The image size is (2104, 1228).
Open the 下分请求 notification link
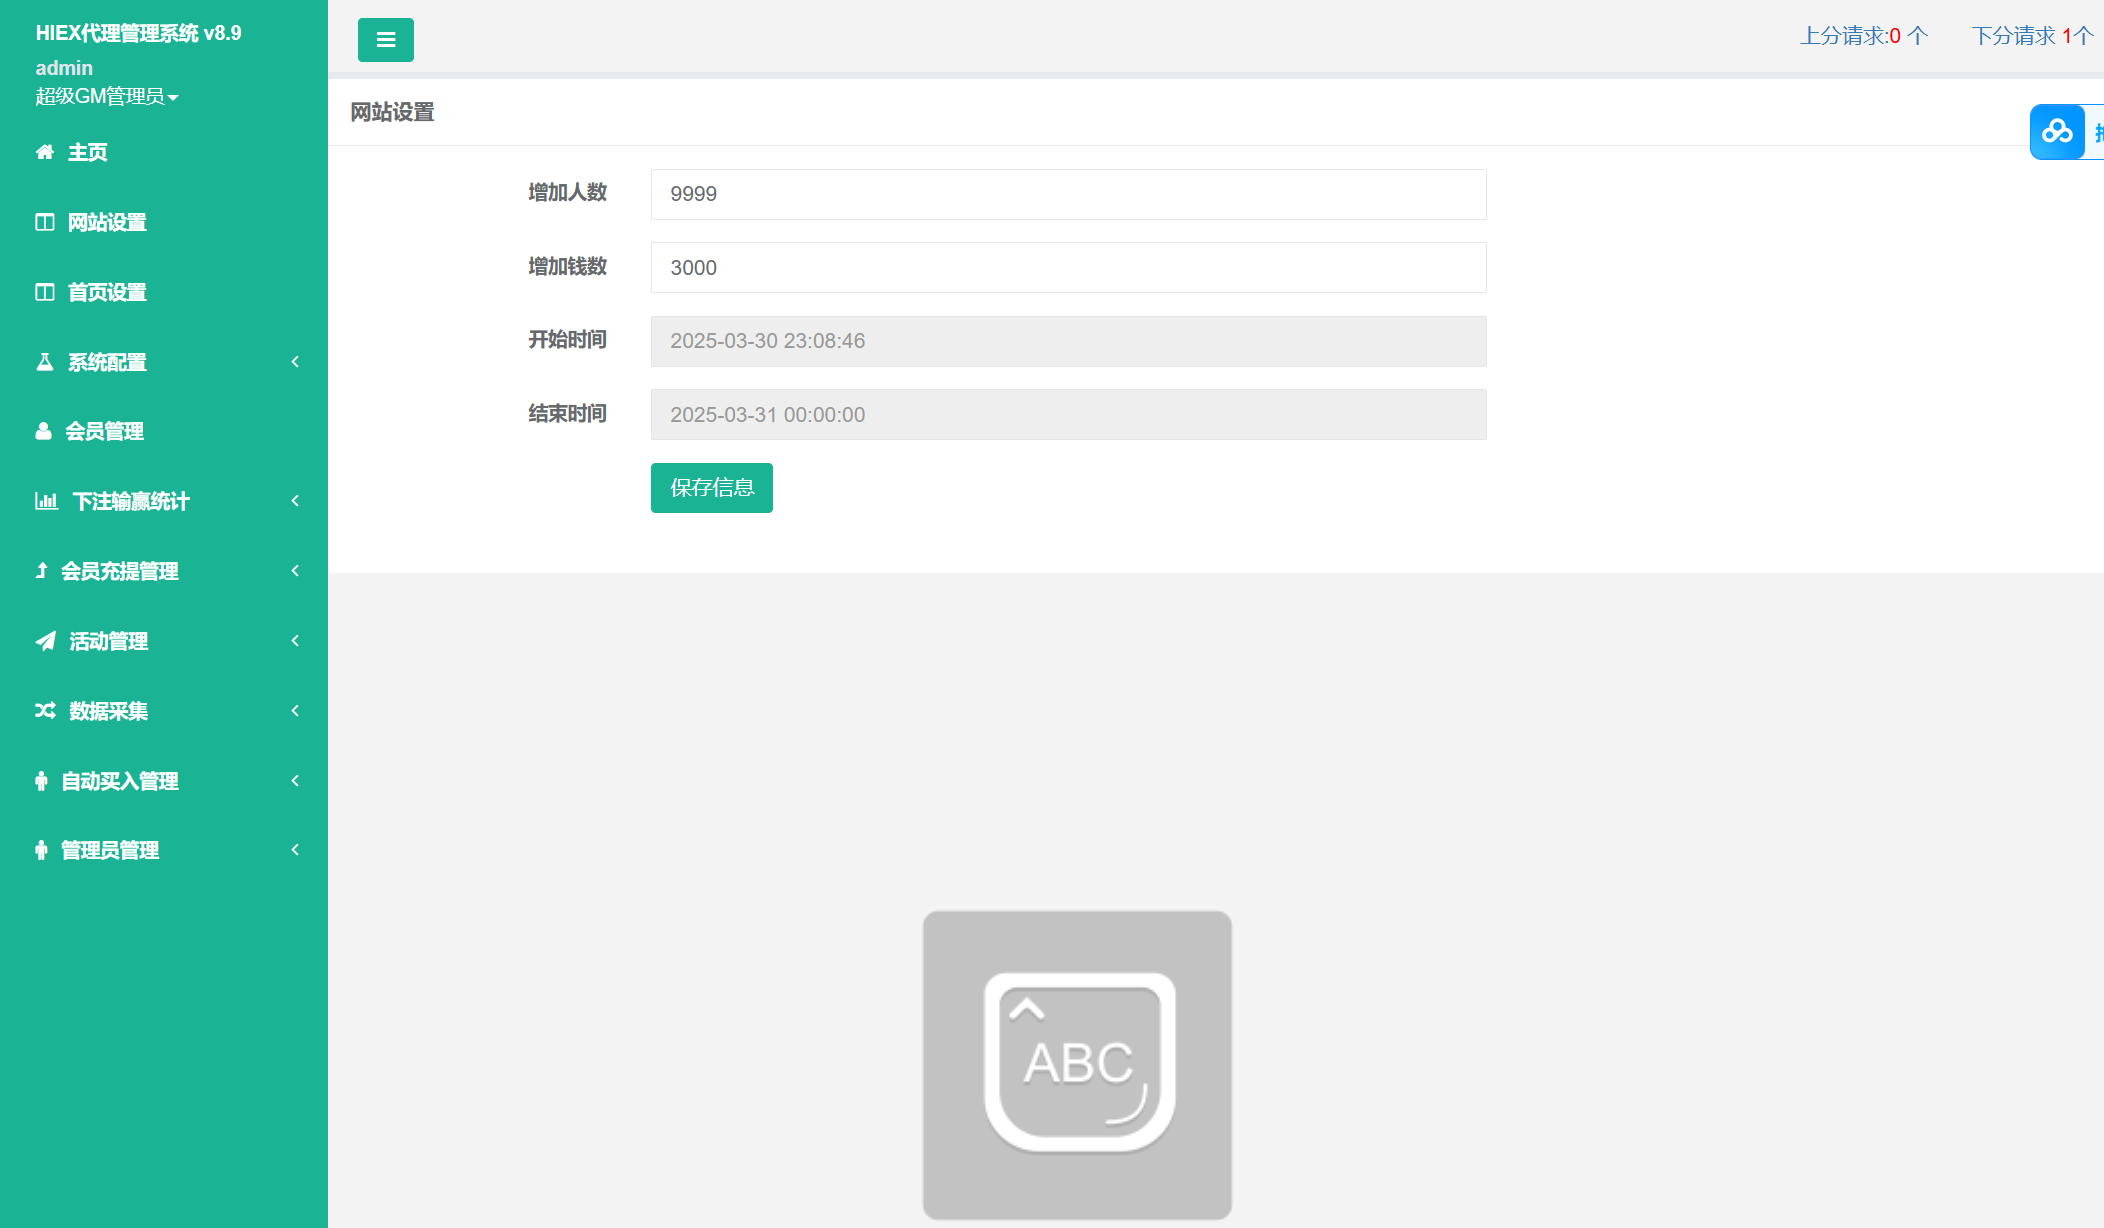tap(2032, 36)
